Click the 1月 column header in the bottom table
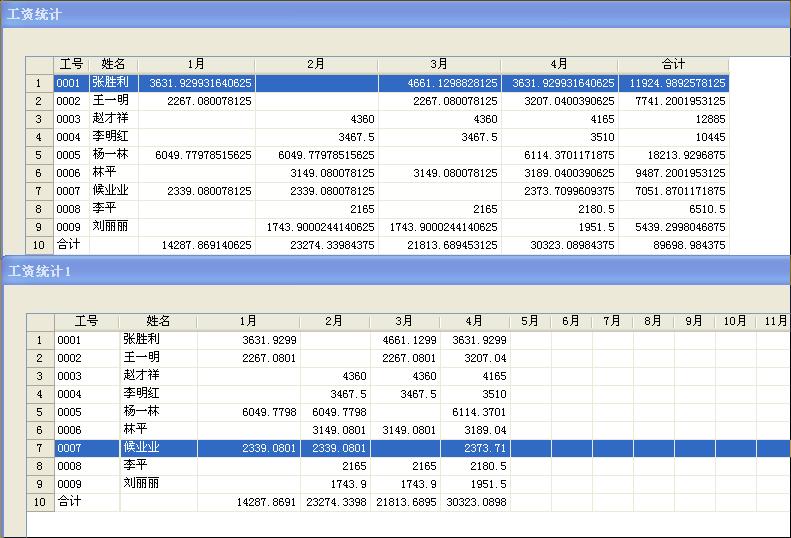The width and height of the screenshot is (791, 538). (x=248, y=321)
